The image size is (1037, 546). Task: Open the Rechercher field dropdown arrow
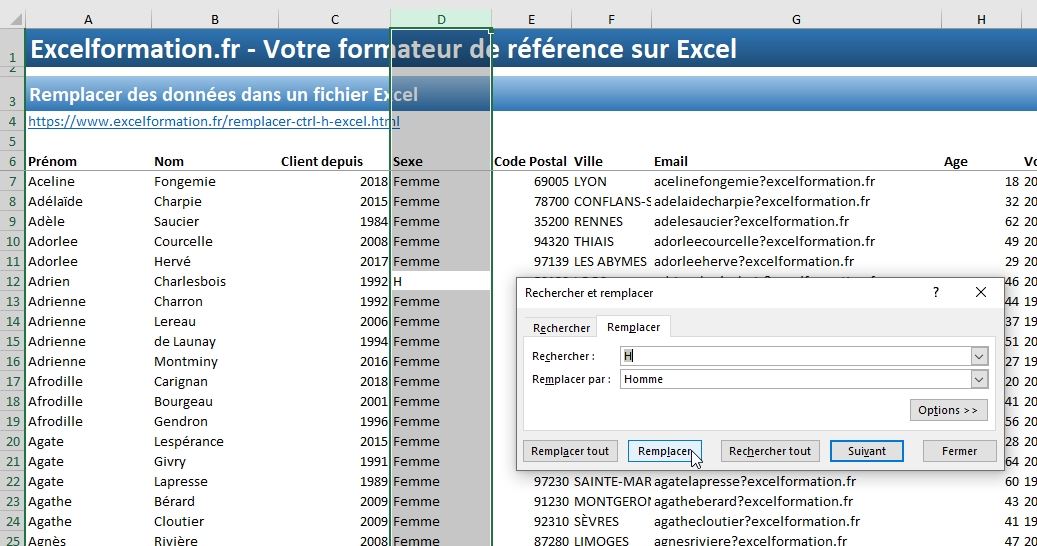[x=979, y=356]
